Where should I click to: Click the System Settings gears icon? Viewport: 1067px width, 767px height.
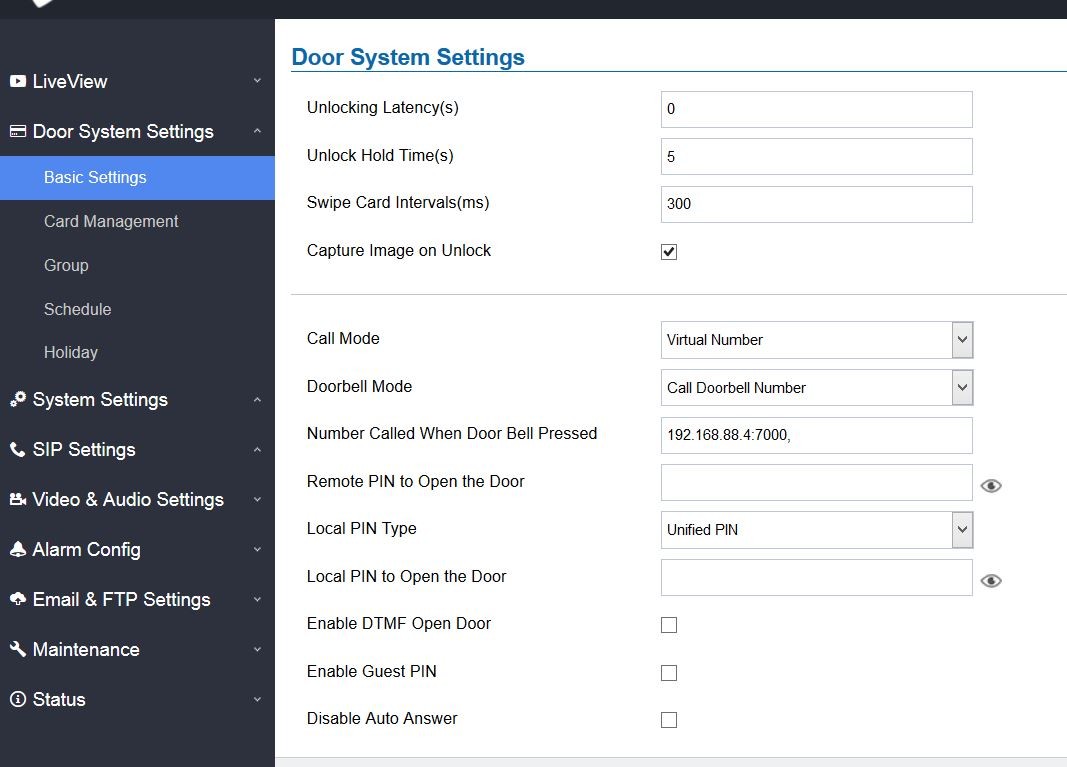click(x=18, y=399)
